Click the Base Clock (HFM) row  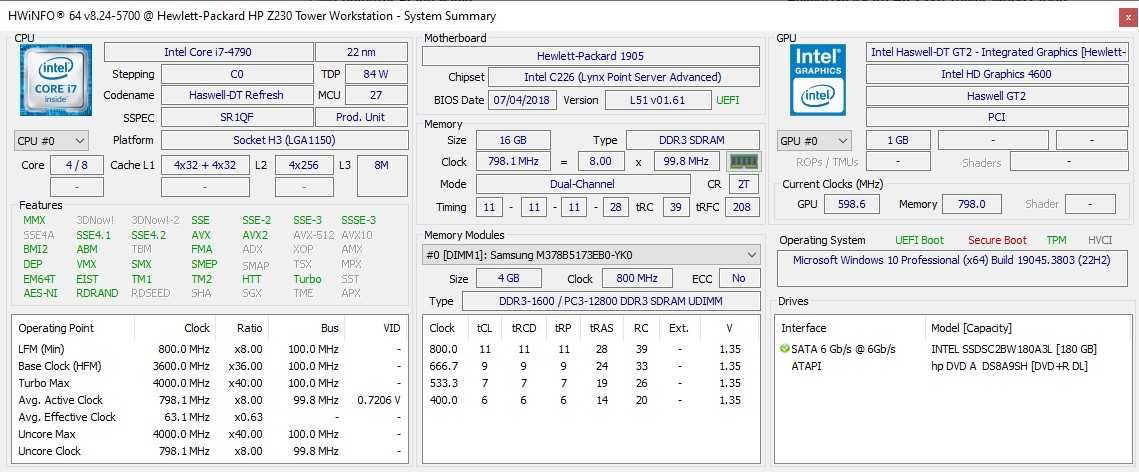209,366
